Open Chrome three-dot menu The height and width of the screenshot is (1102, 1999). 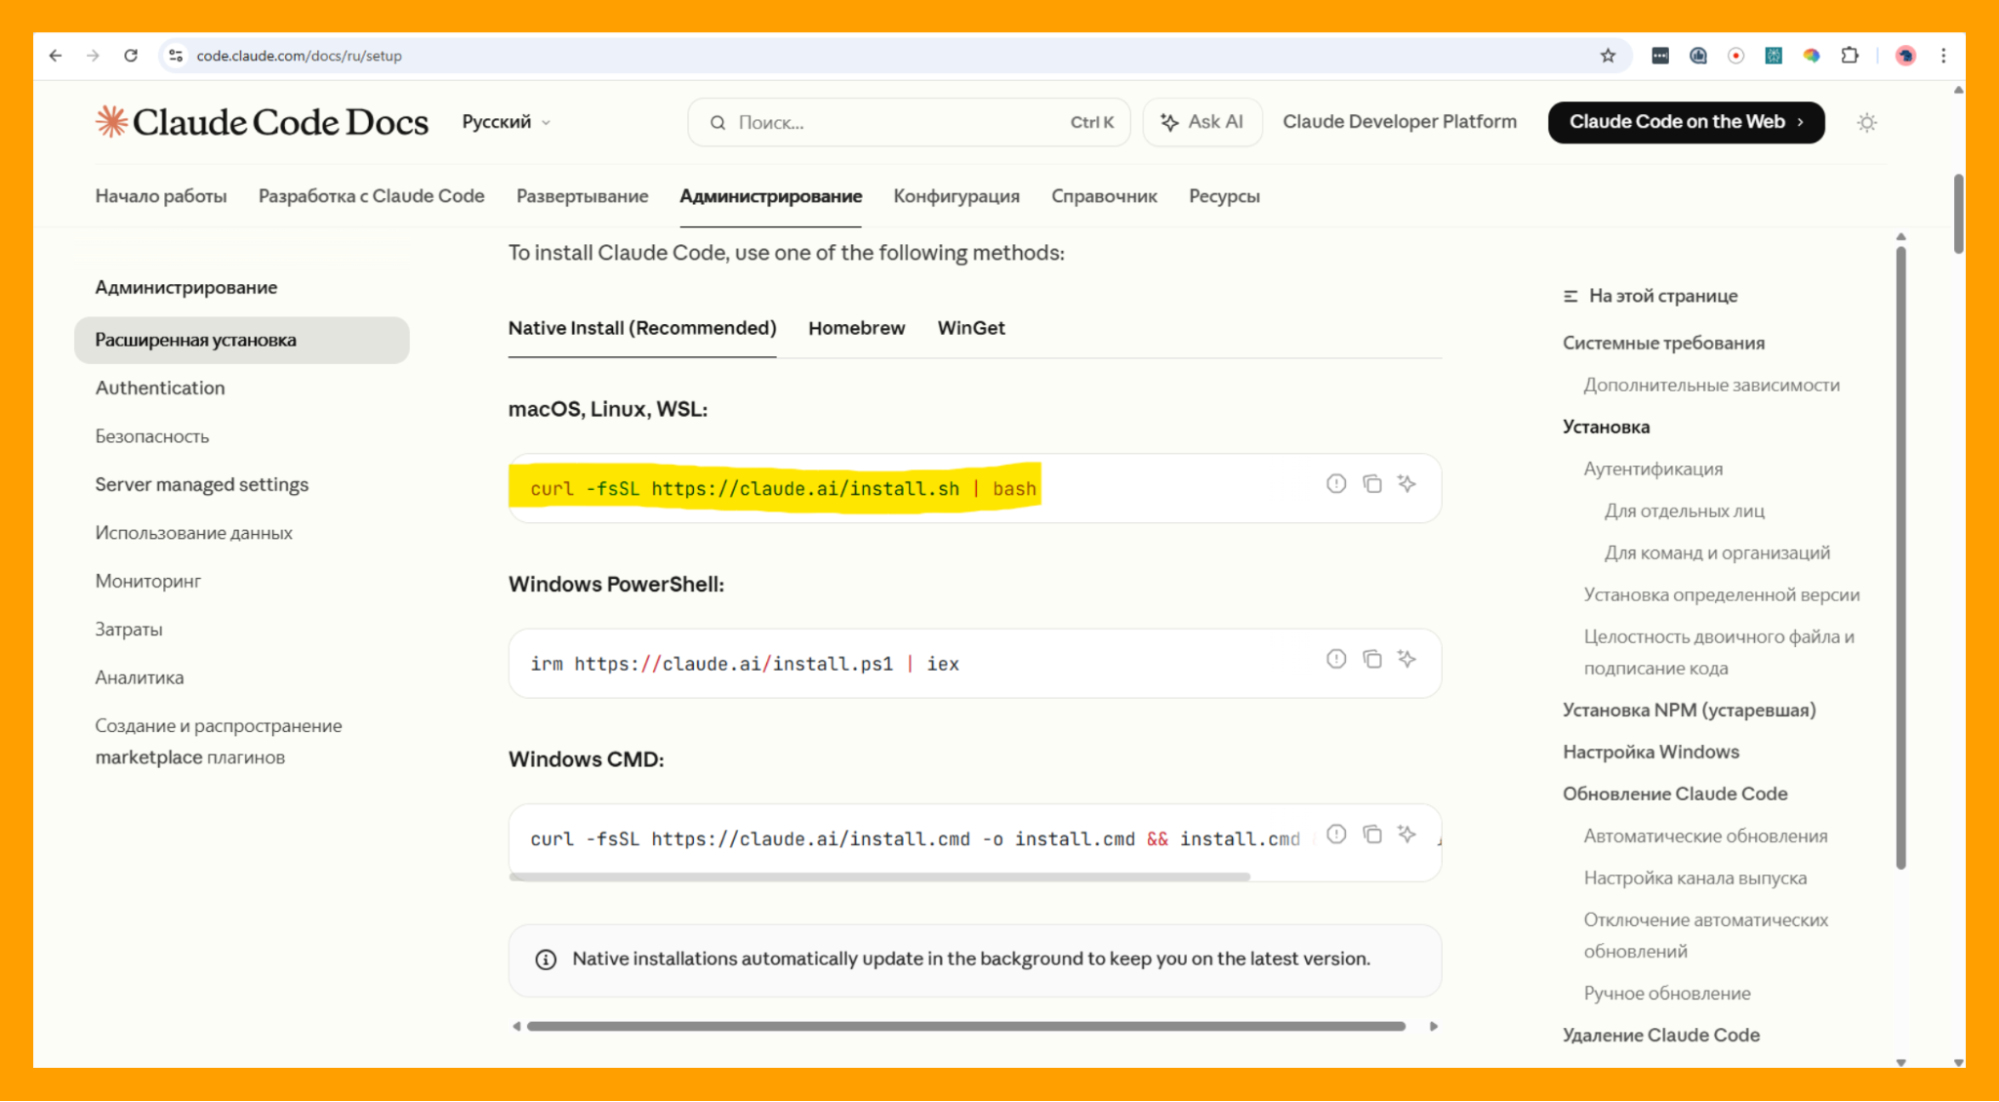coord(1943,56)
